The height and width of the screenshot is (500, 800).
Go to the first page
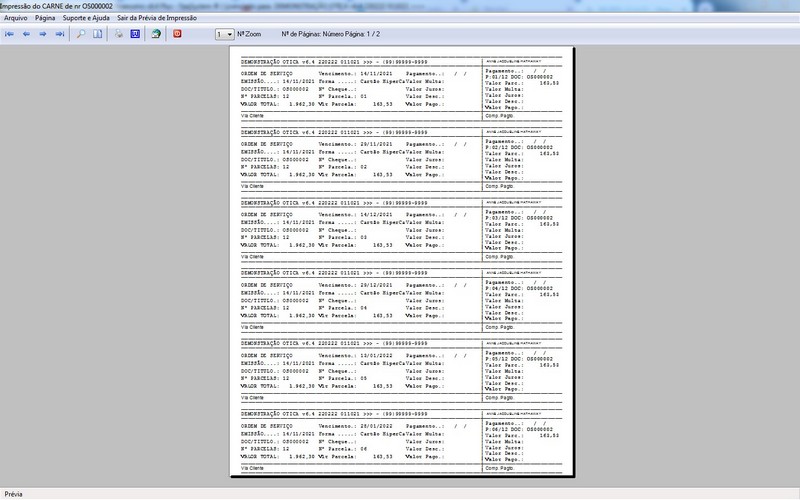(9, 34)
